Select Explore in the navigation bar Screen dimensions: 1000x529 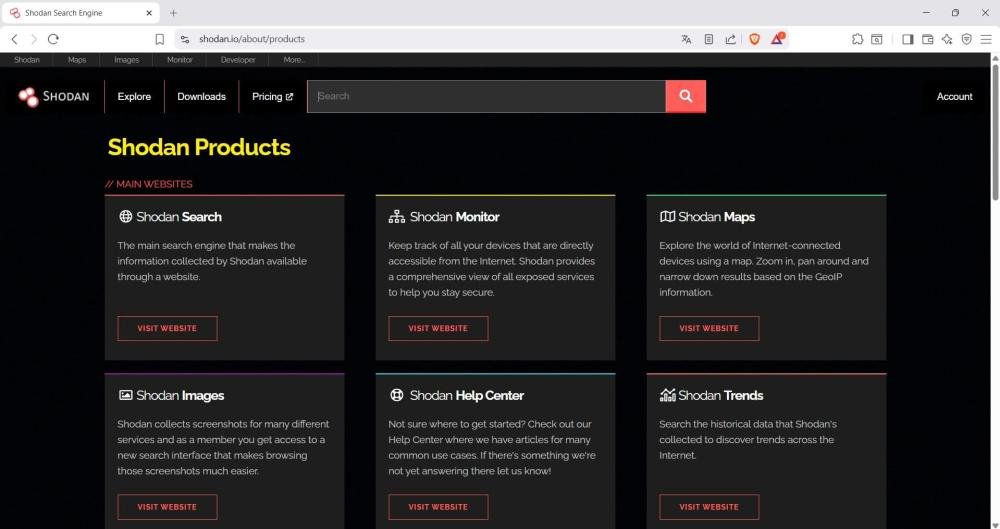[x=134, y=97]
